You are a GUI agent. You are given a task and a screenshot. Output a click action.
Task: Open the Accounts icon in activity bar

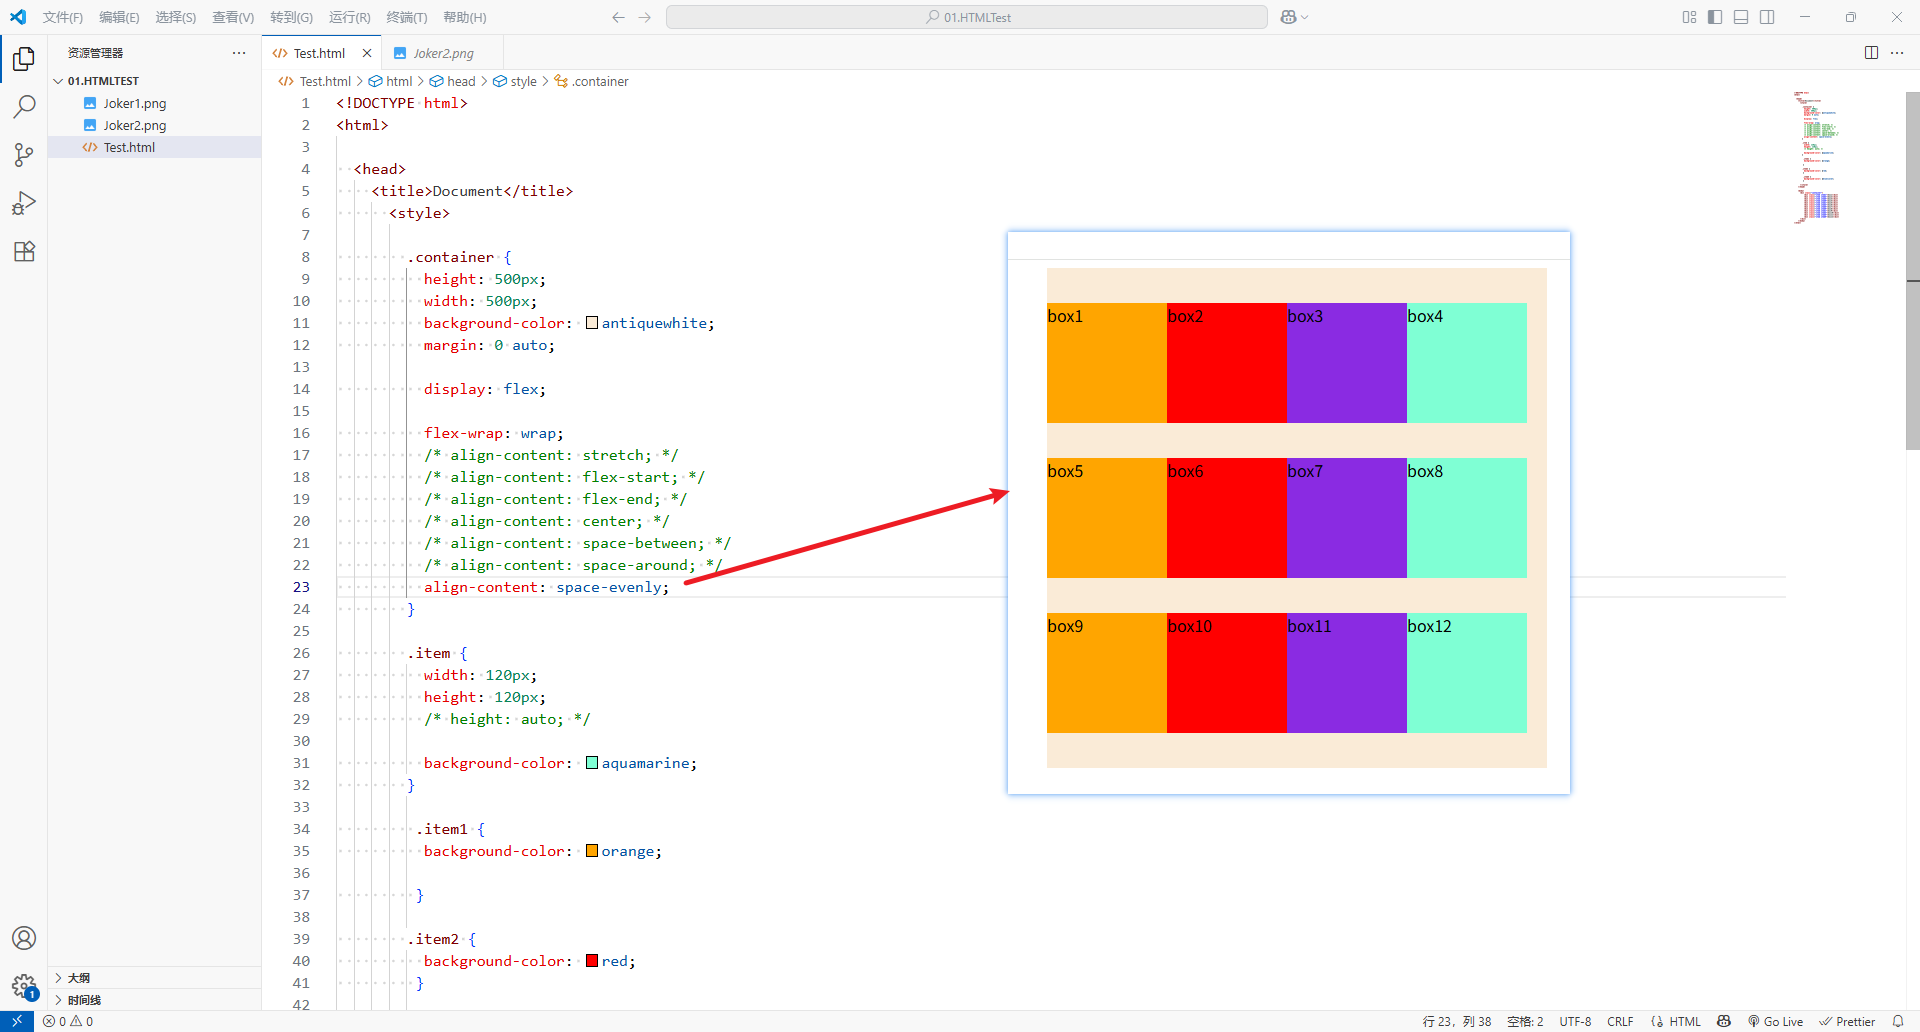(x=24, y=938)
